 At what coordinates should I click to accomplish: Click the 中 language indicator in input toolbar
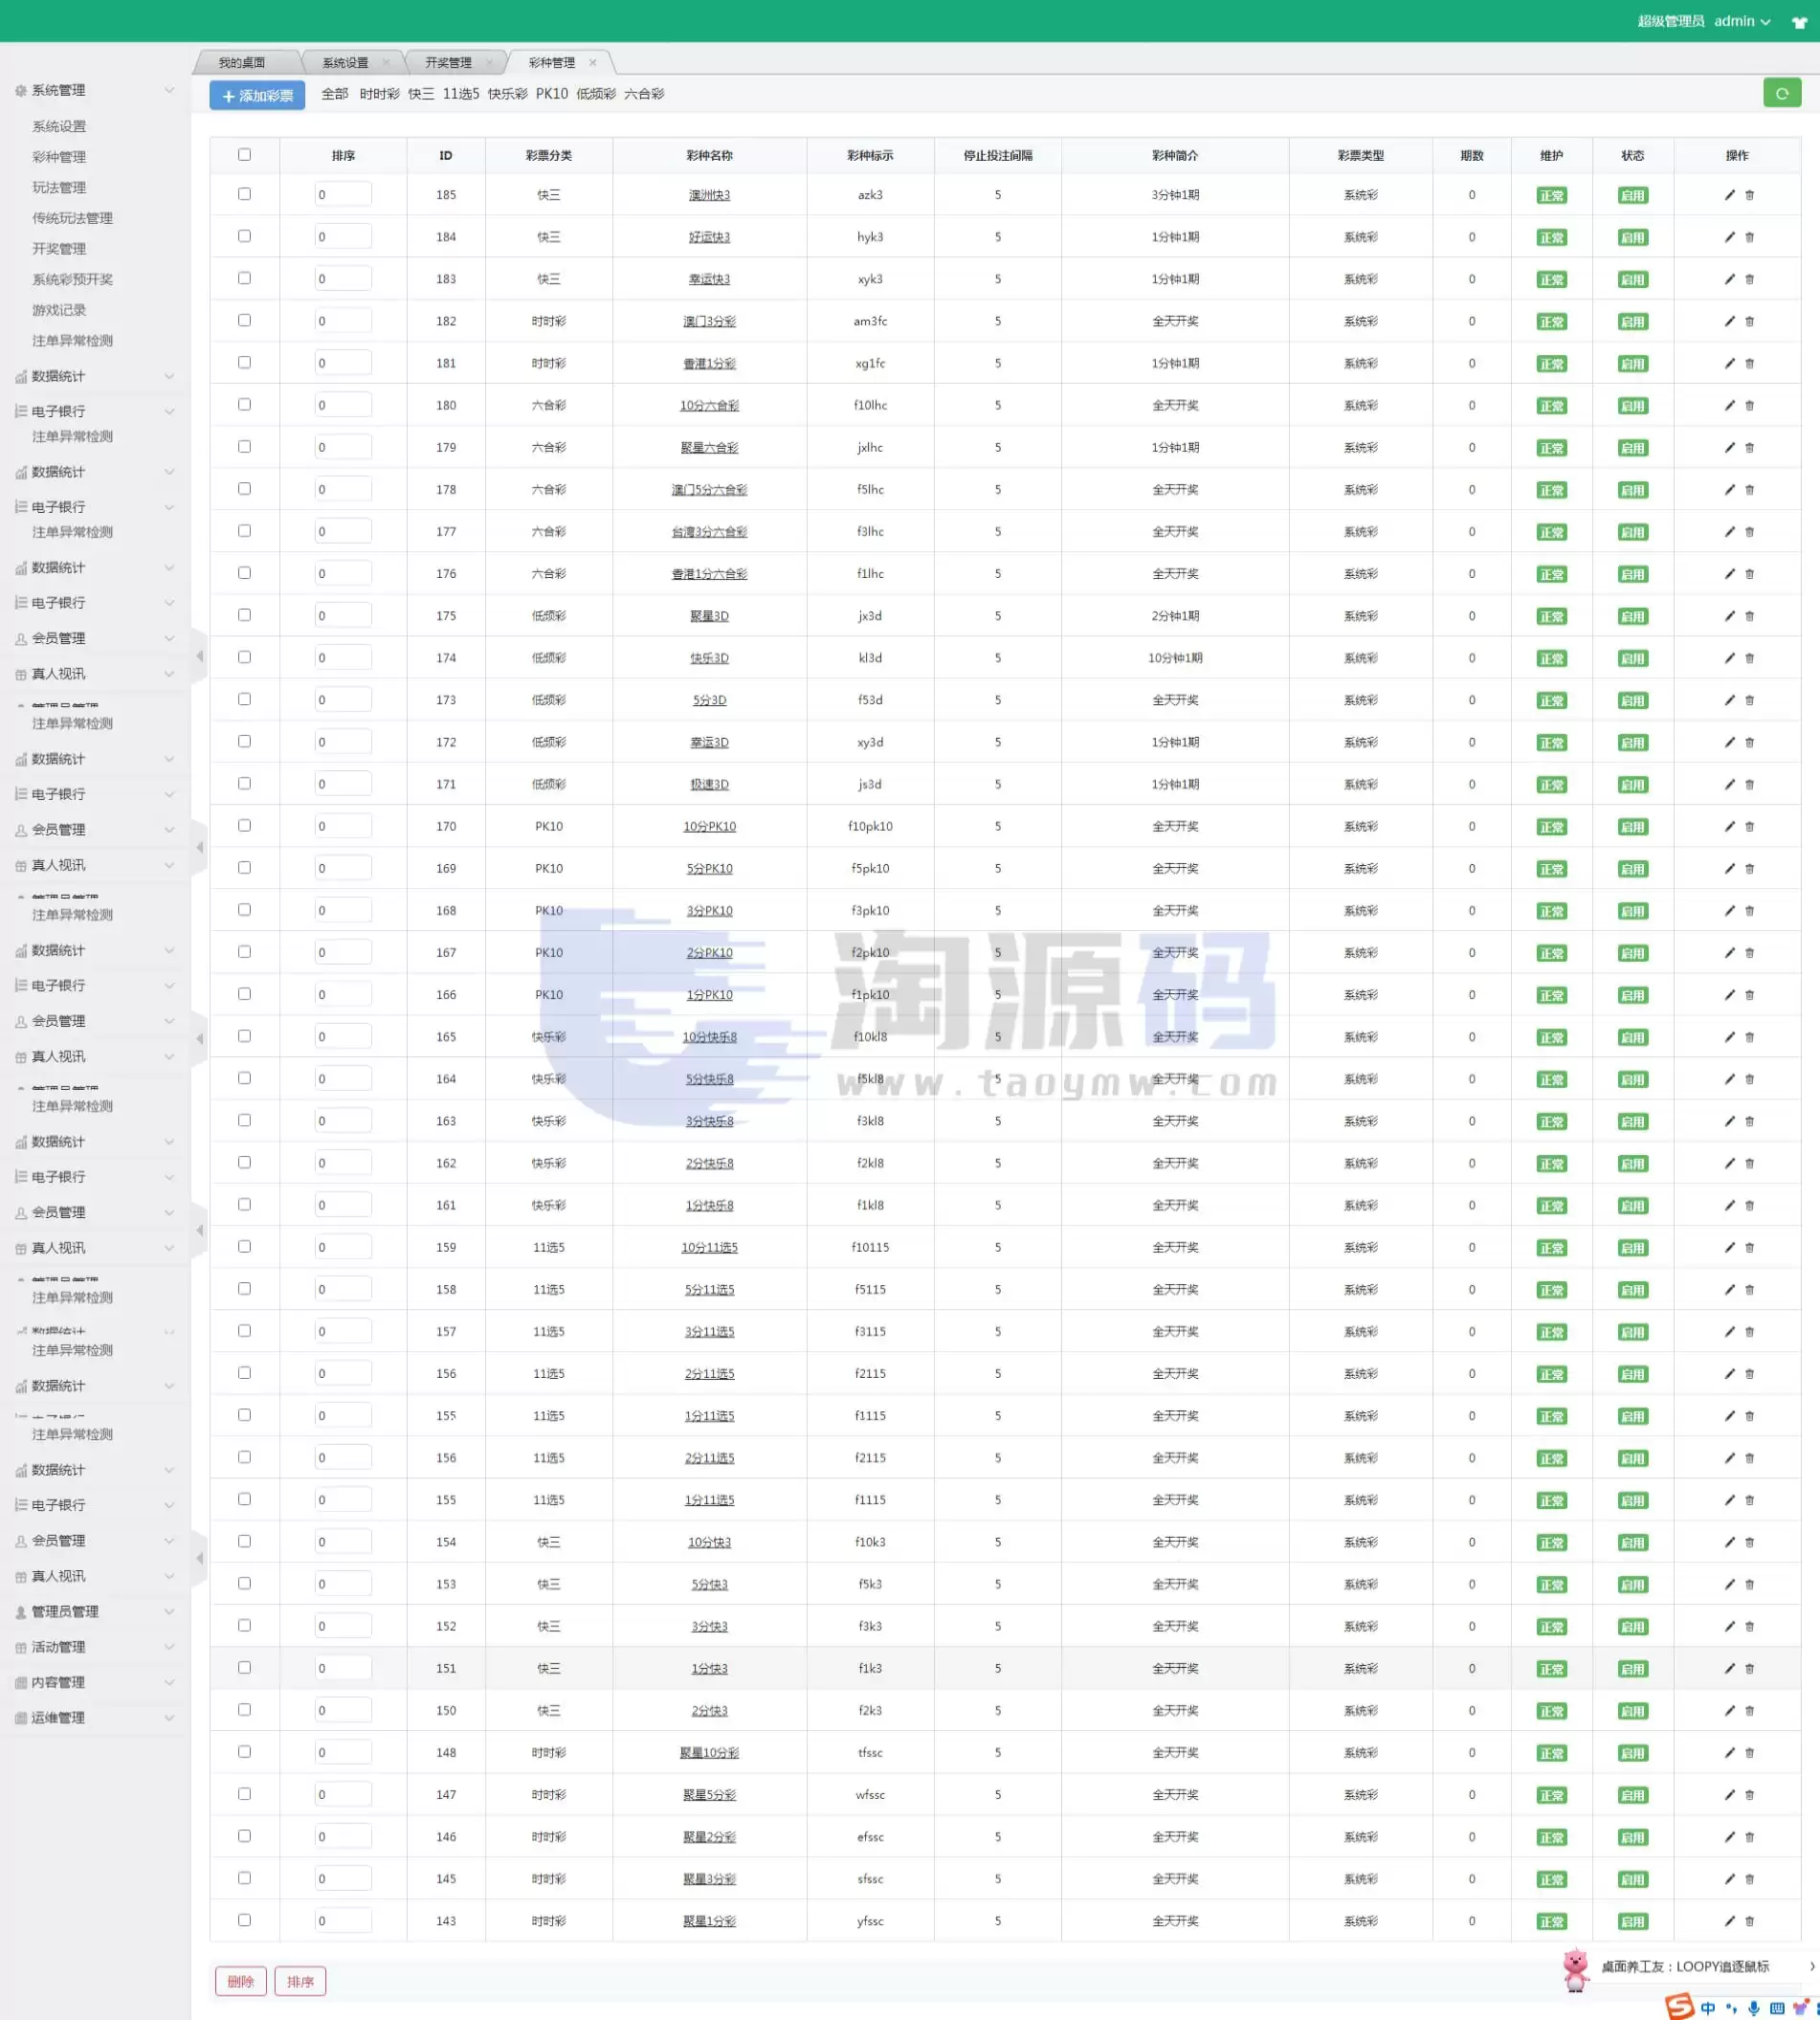[x=1708, y=2008]
